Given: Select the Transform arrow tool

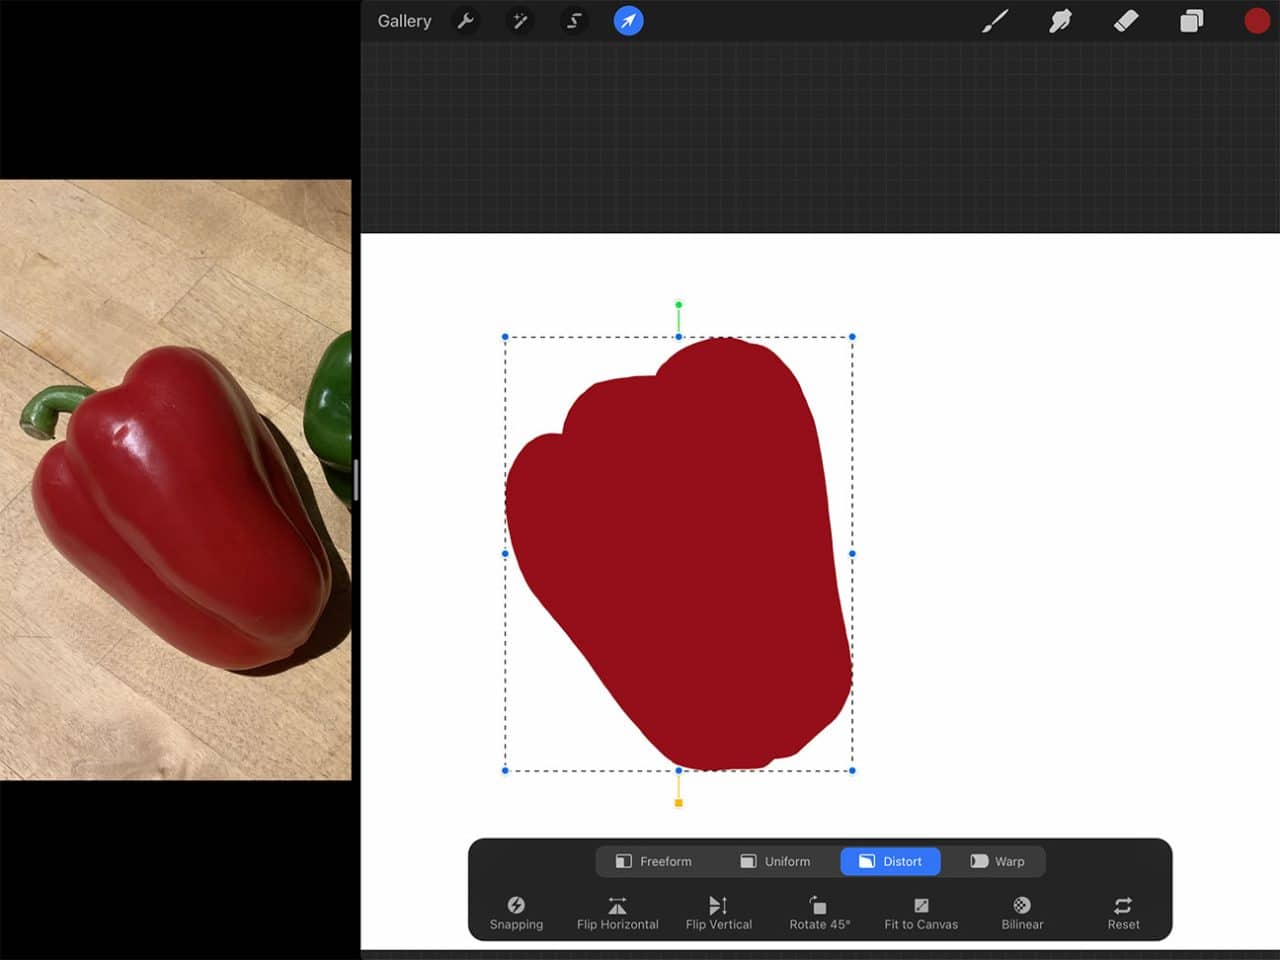Looking at the screenshot, I should click(x=628, y=20).
